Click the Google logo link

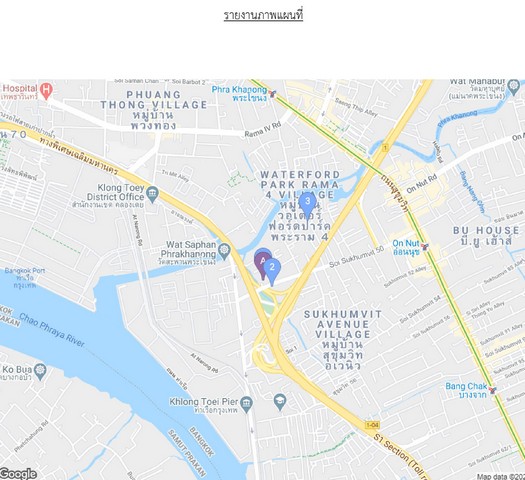pos(18,474)
